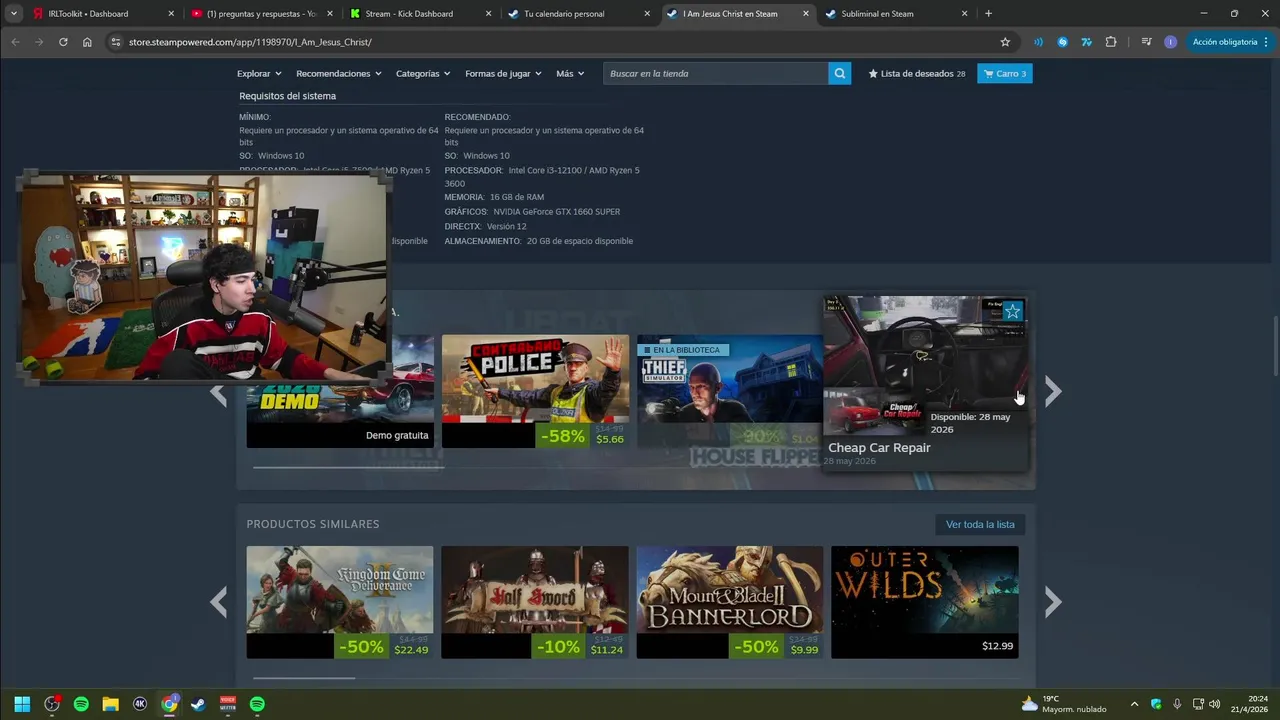Click the address bar URL
The image size is (1280, 720).
coord(250,42)
